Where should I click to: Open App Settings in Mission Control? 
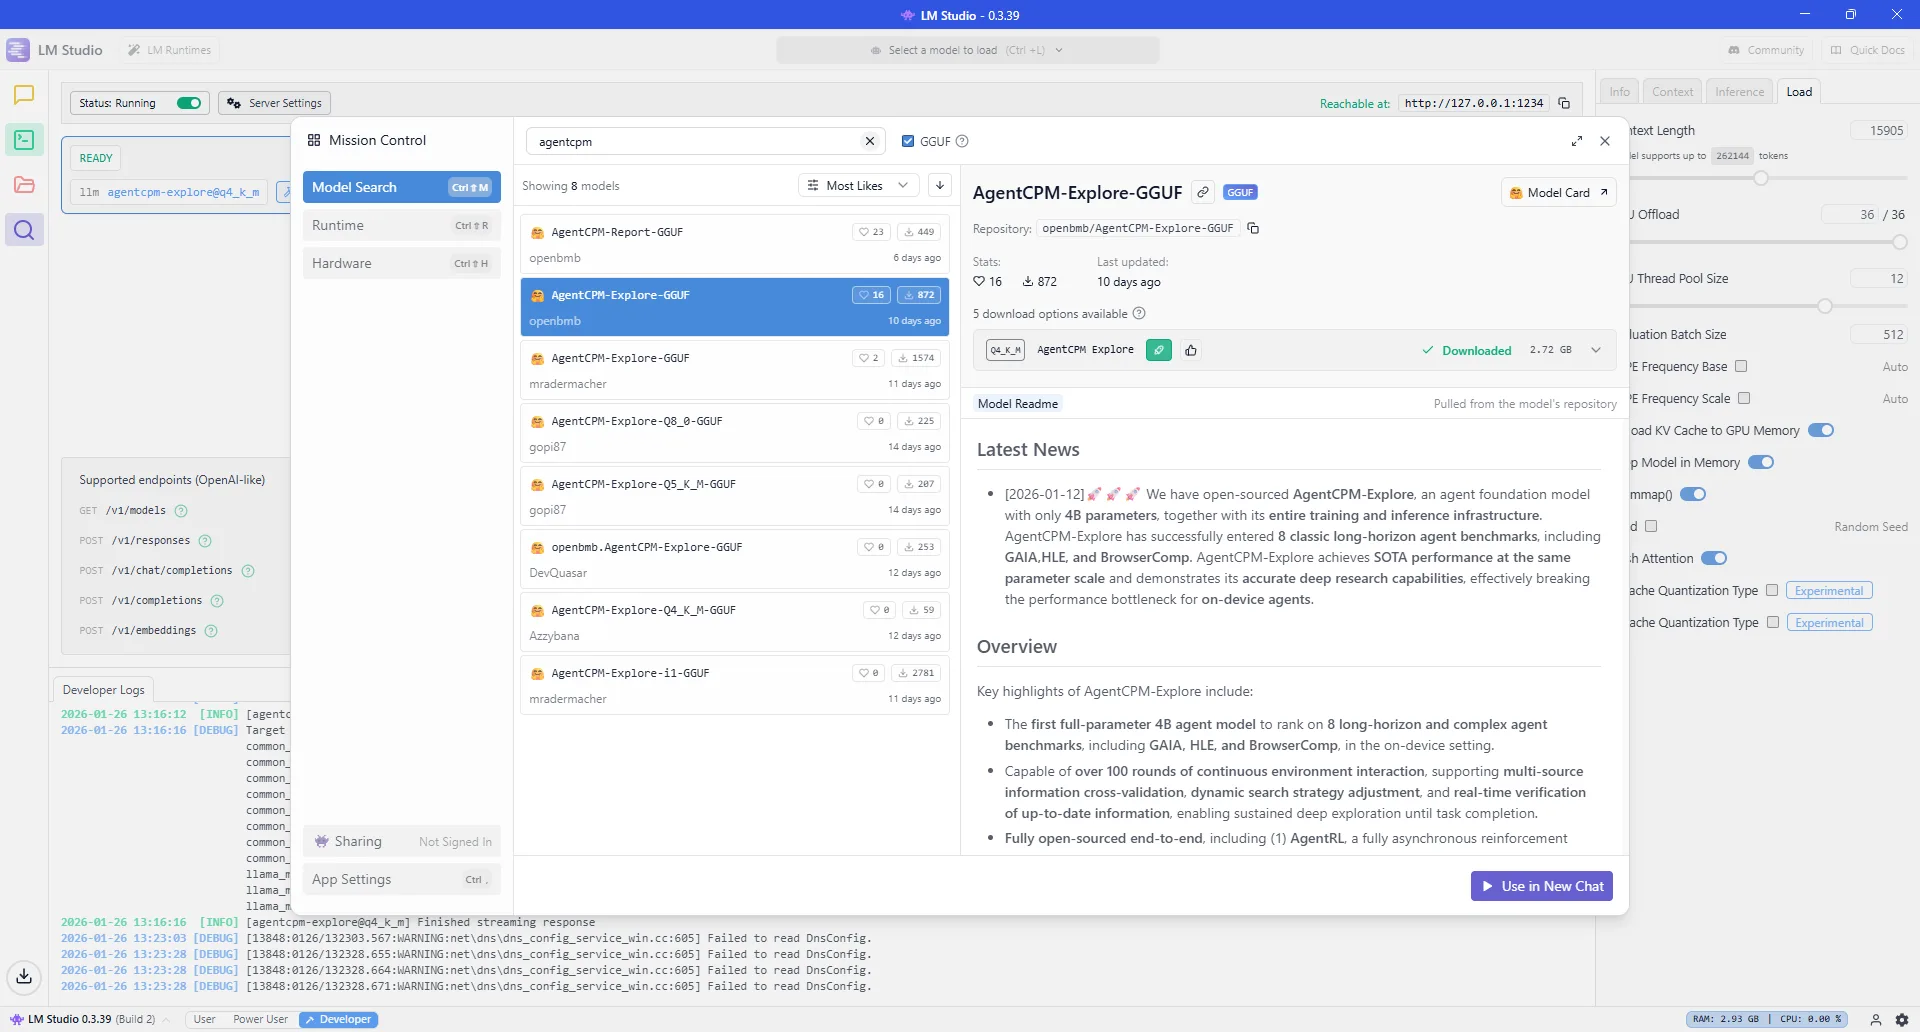tap(401, 879)
